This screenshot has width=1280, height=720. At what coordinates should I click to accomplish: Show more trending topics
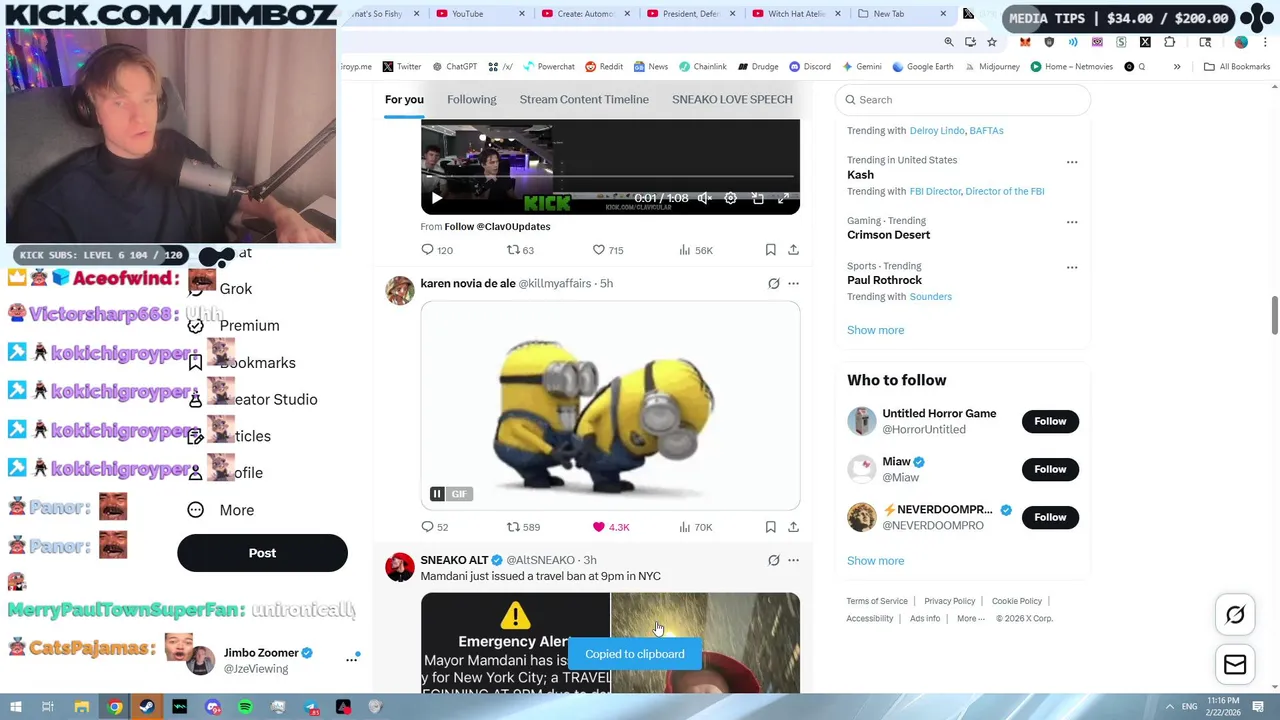click(875, 330)
